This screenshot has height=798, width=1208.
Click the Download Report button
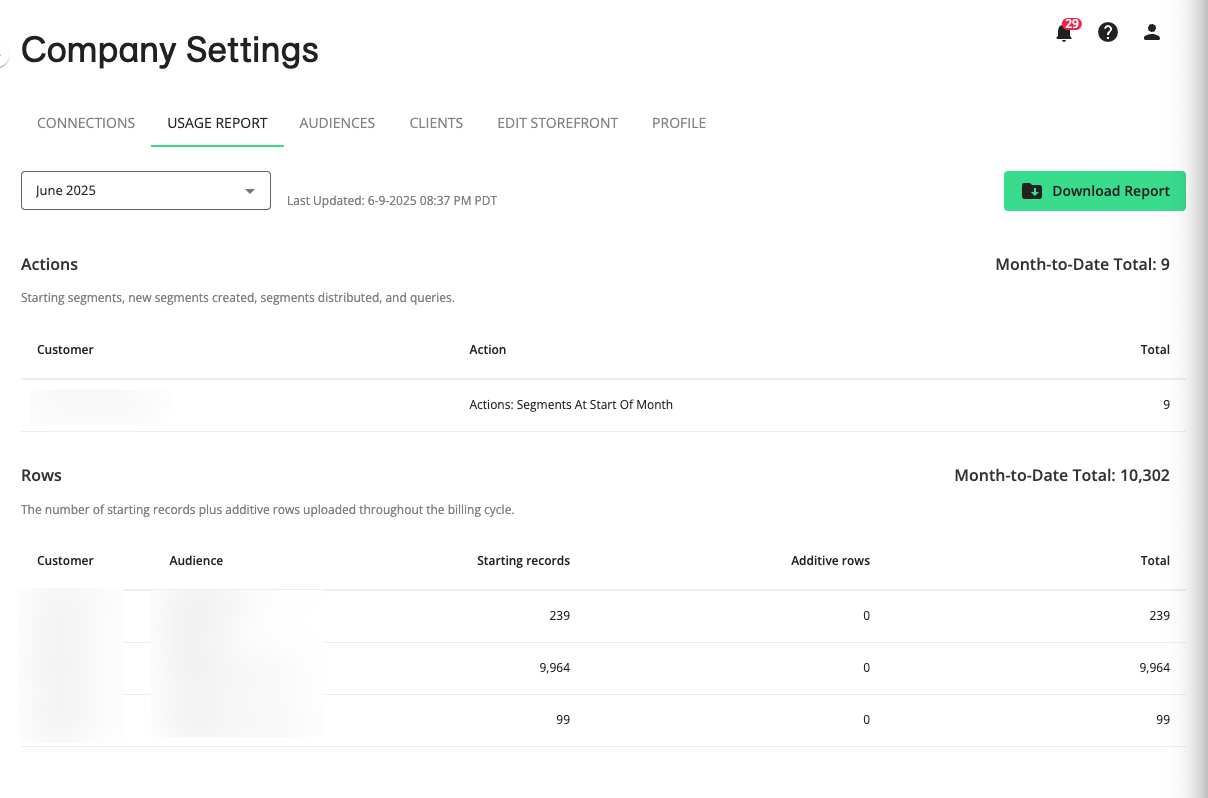click(x=1095, y=191)
